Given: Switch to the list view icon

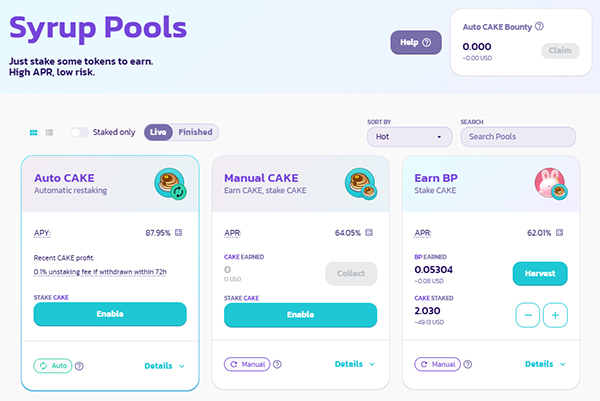Looking at the screenshot, I should (x=49, y=132).
